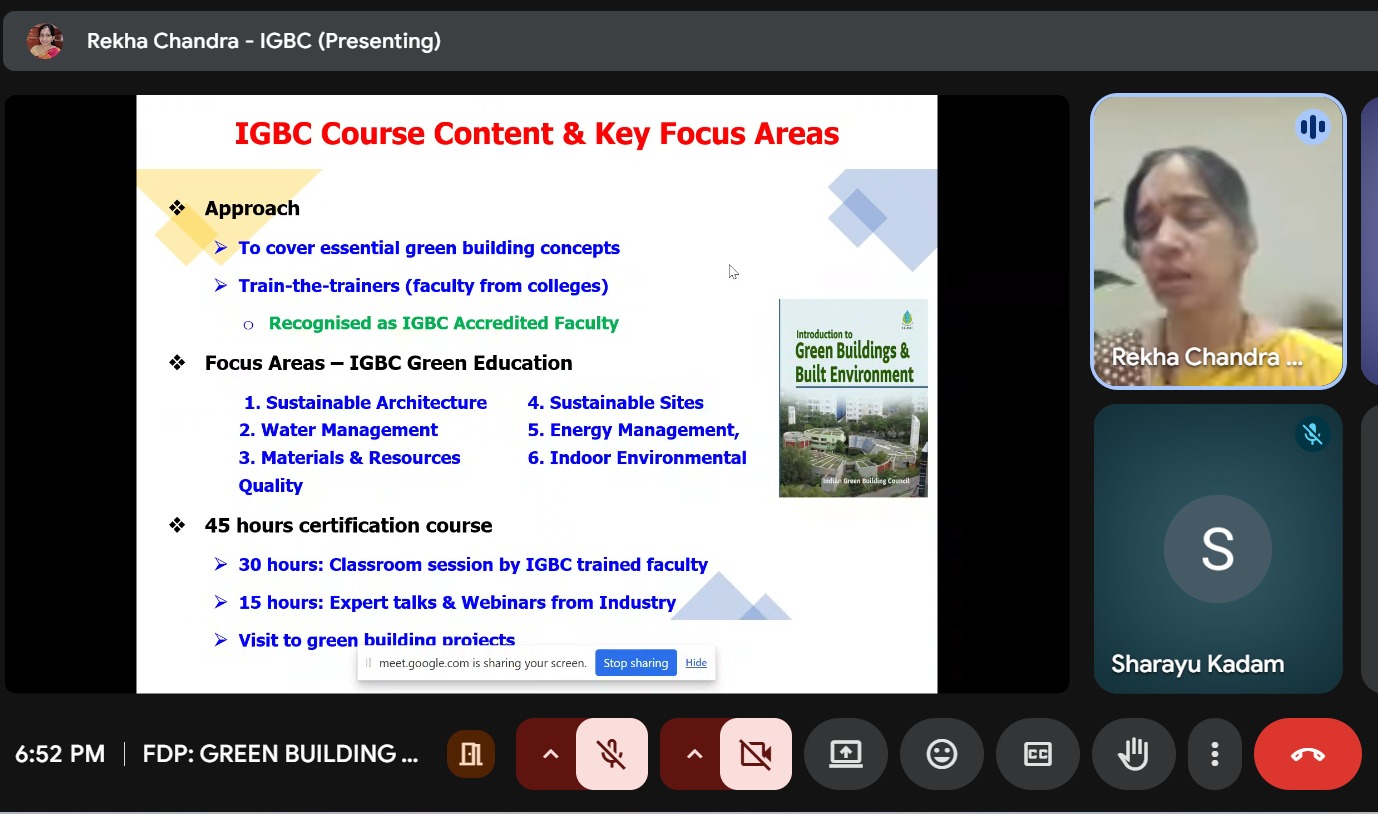Screen dimensions: 1378x814
Task: Unmute the microphone
Action: coord(611,754)
